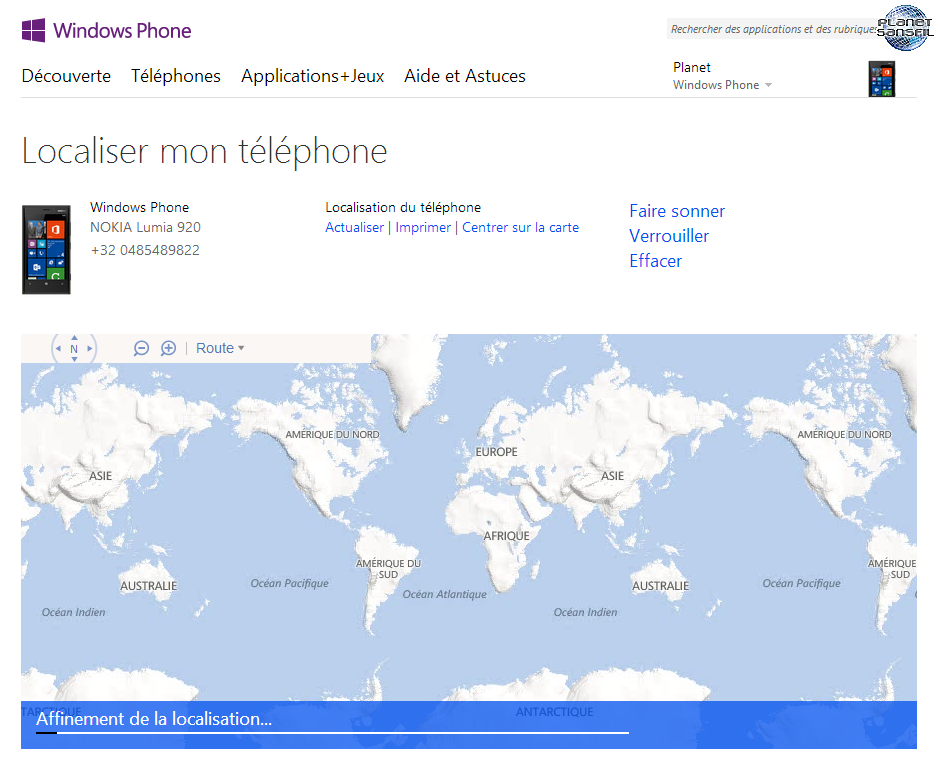Click the localisation progress bar
940x760 pixels.
click(x=333, y=732)
